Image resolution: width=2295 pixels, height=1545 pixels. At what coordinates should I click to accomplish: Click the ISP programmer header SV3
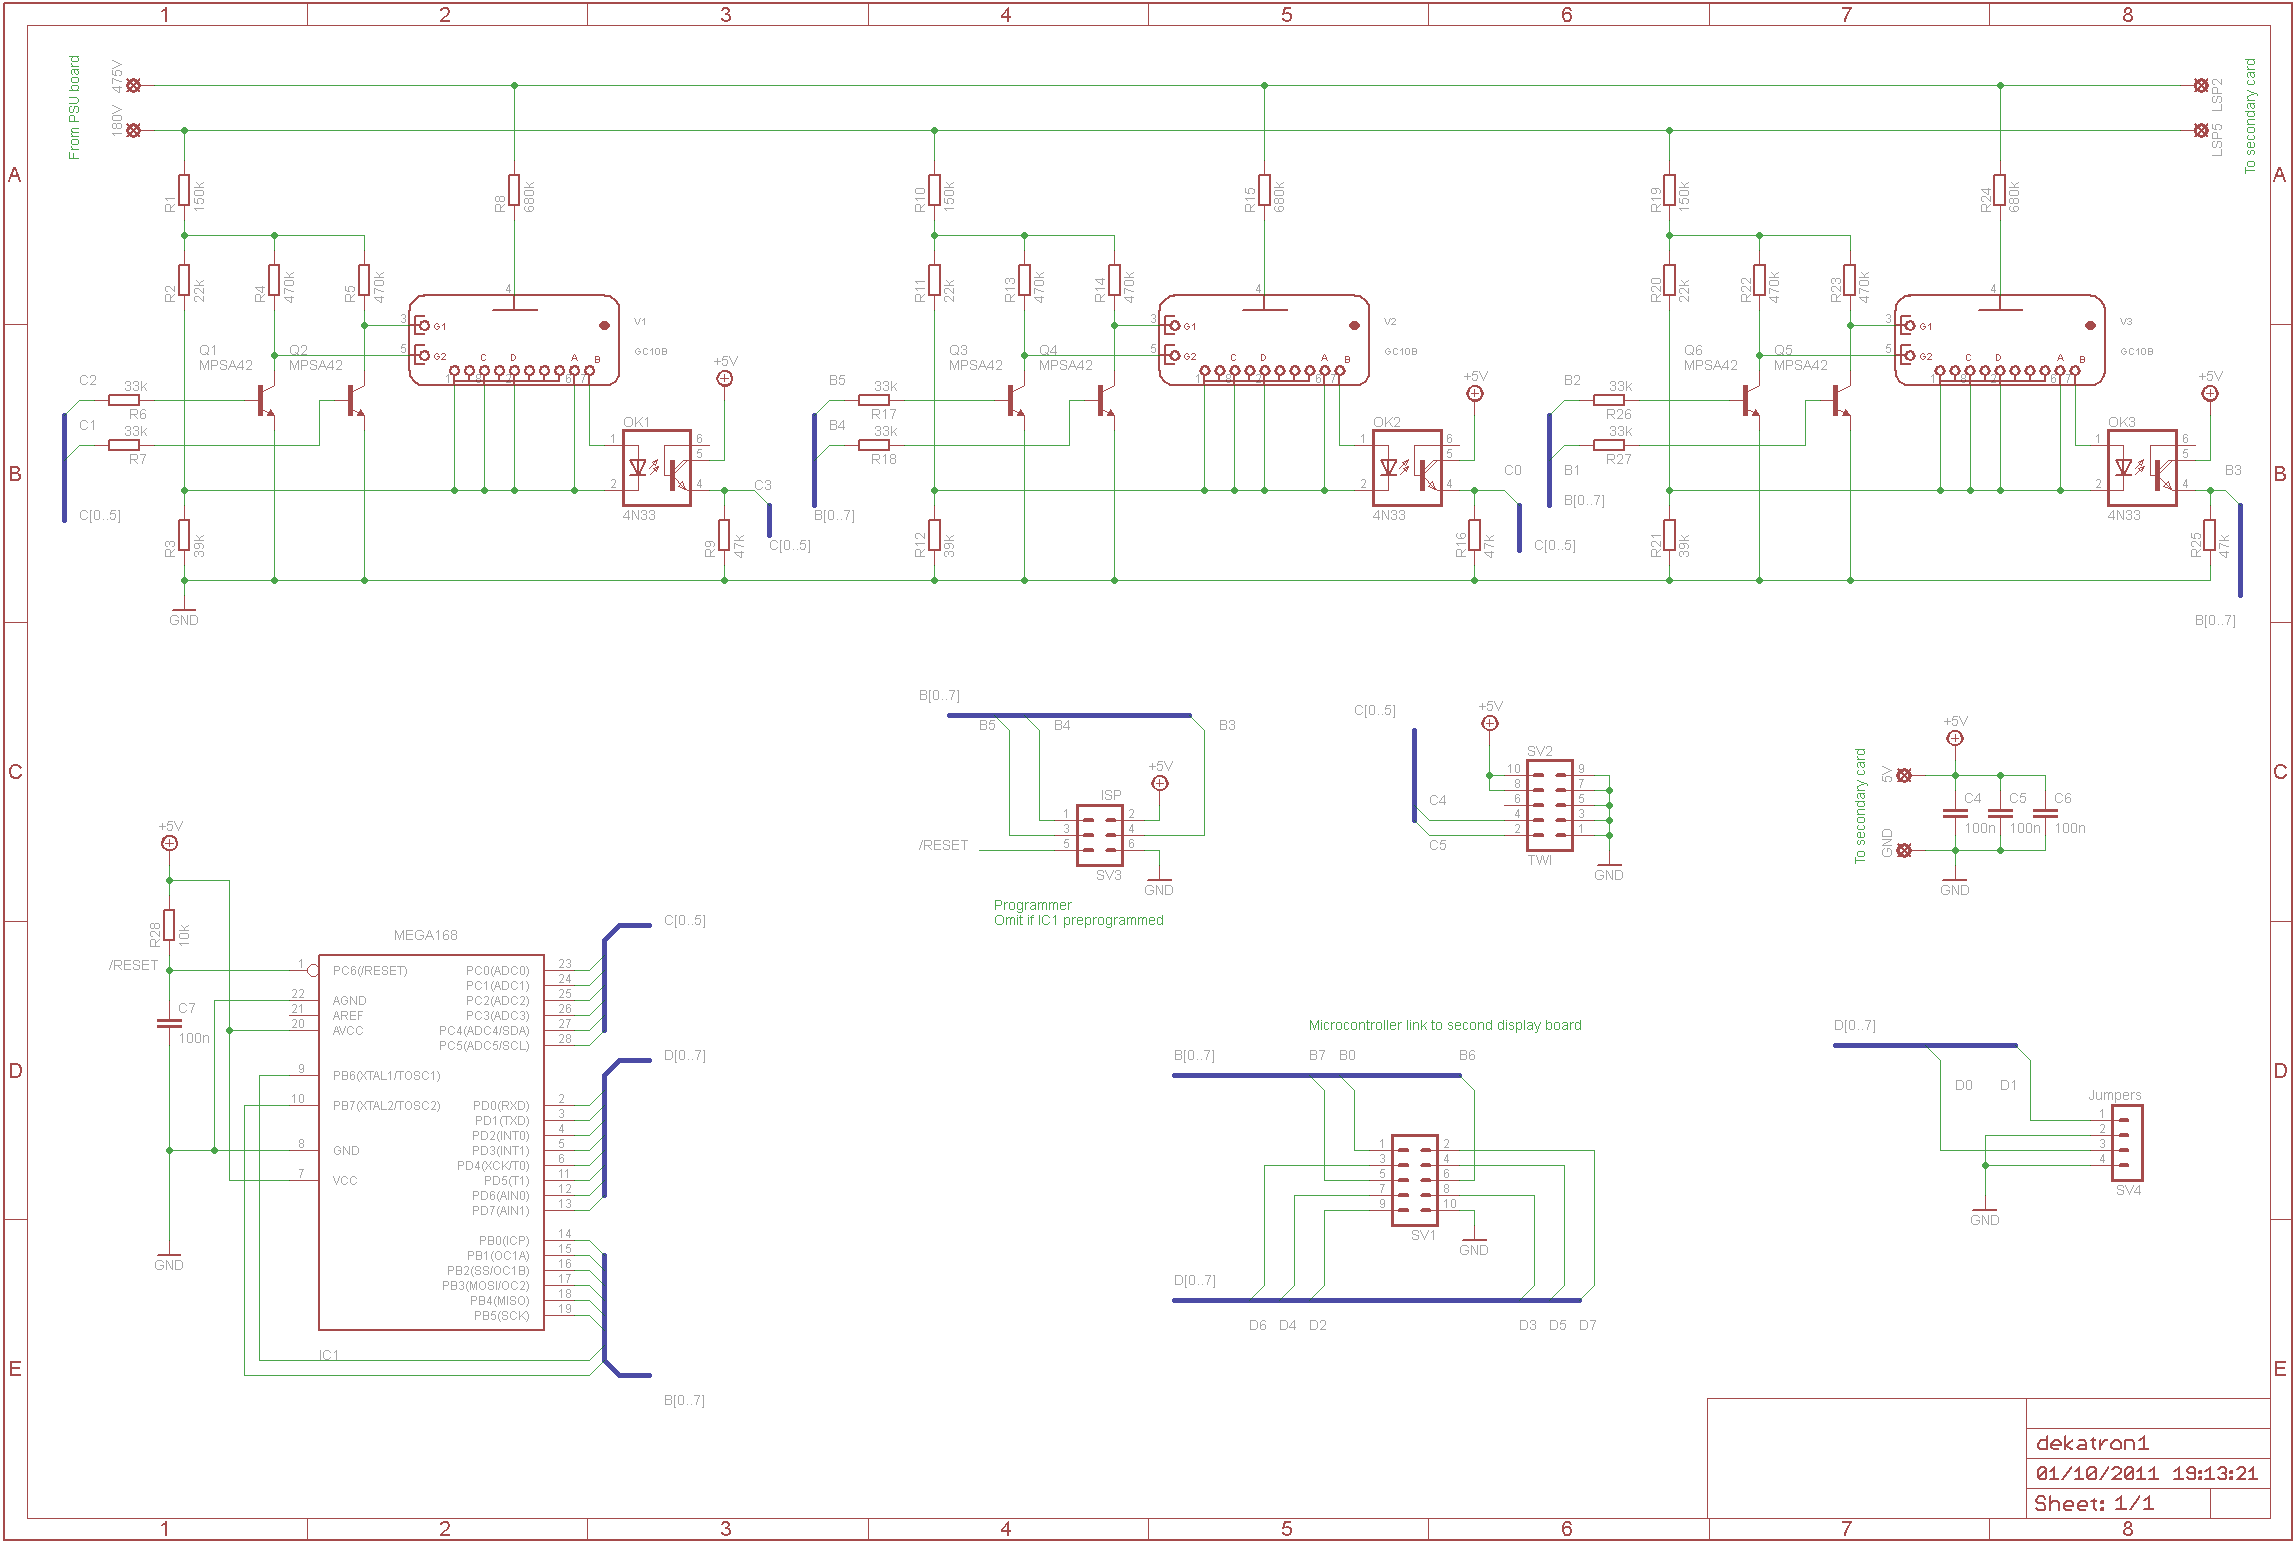pyautogui.click(x=1099, y=835)
